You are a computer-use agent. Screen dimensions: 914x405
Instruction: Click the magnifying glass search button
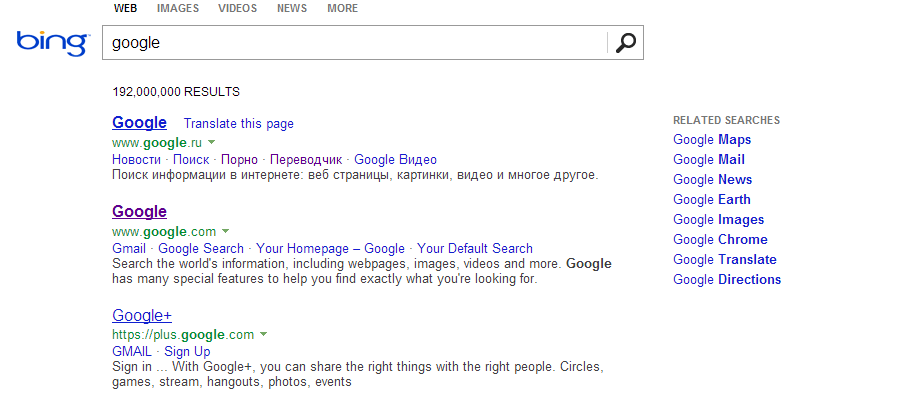coord(625,43)
